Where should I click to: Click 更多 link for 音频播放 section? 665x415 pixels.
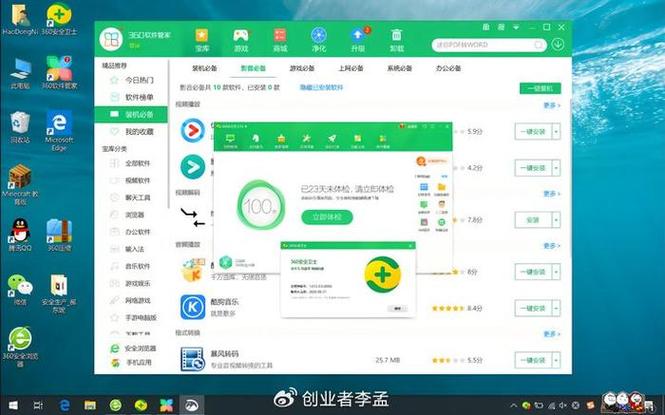coord(552,246)
